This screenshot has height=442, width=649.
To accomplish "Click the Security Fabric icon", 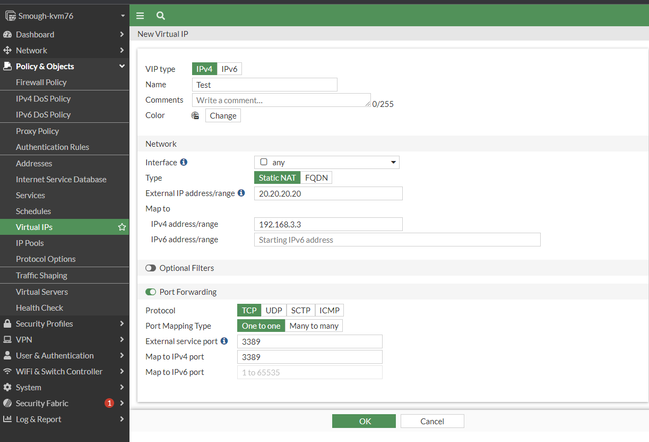I will tap(7, 403).
